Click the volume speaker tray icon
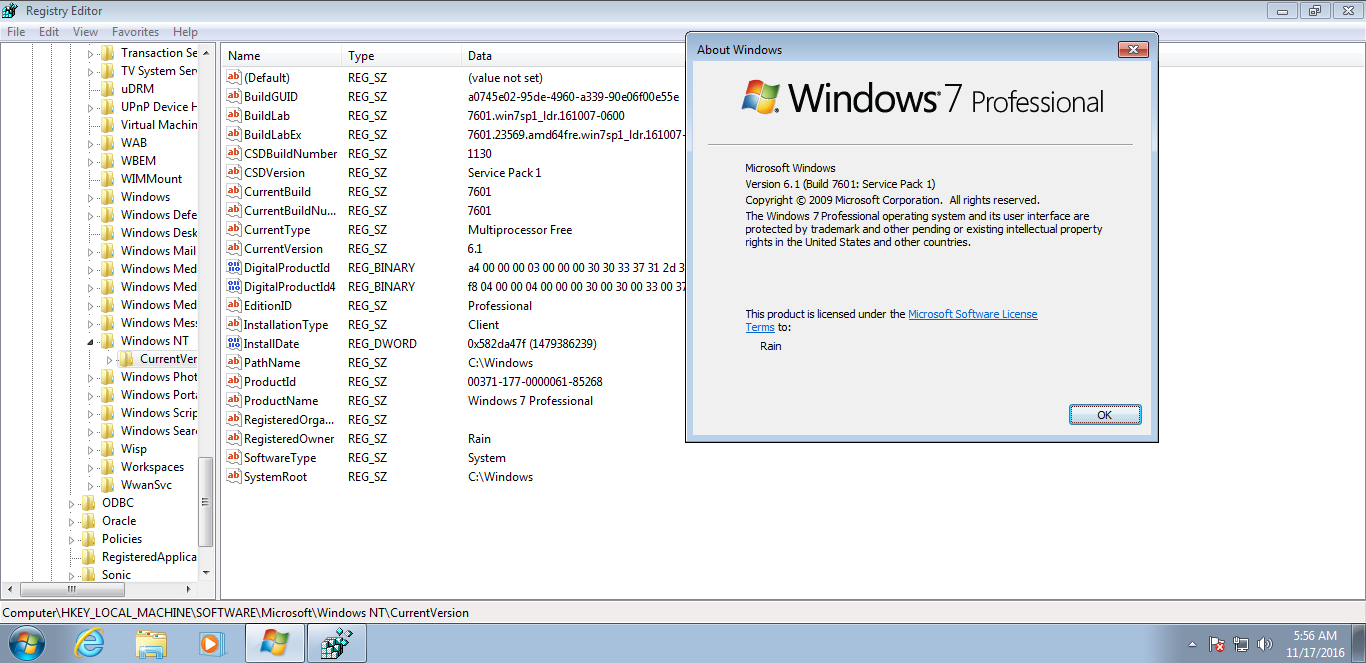This screenshot has height=663, width=1366. [1265, 644]
